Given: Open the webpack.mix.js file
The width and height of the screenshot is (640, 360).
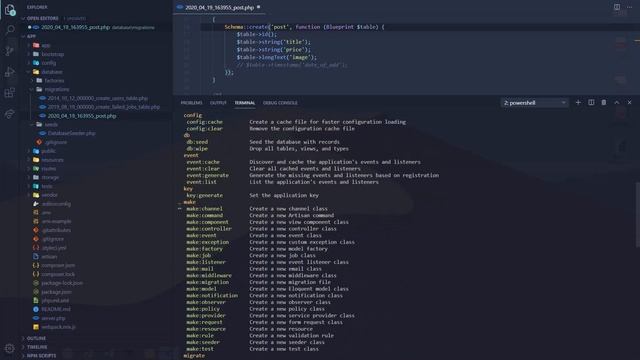Looking at the screenshot, I should tap(58, 327).
